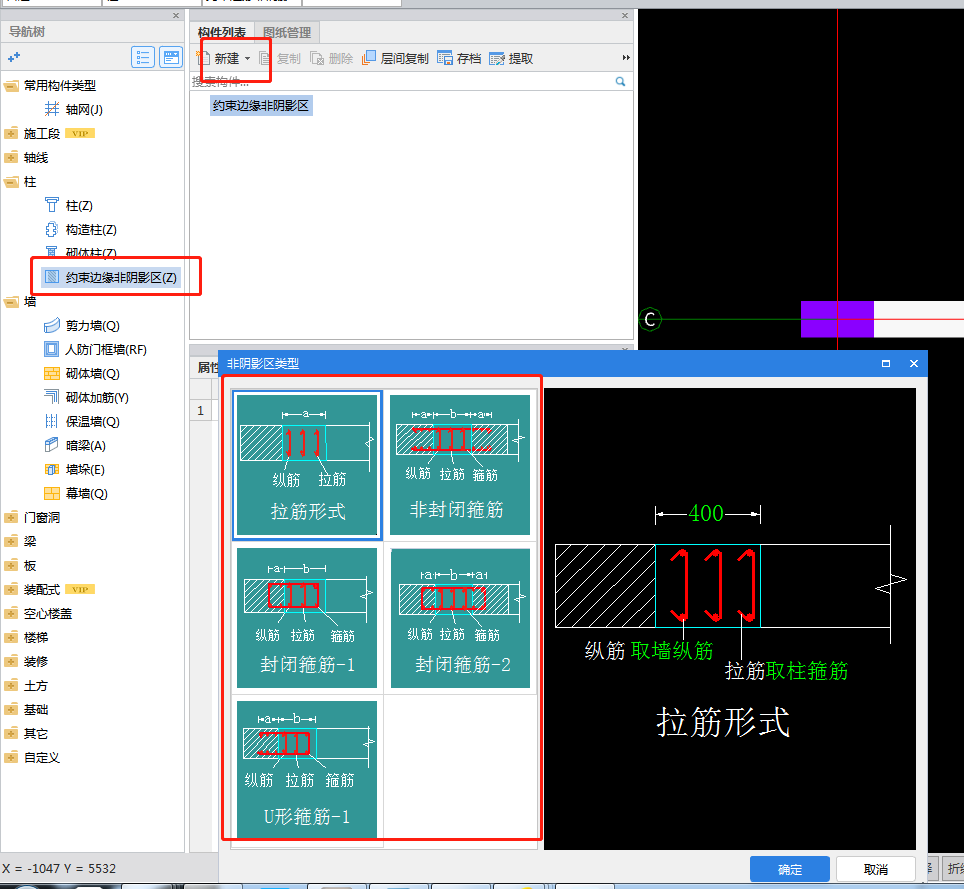Select 构造柱(Z) item

81,229
